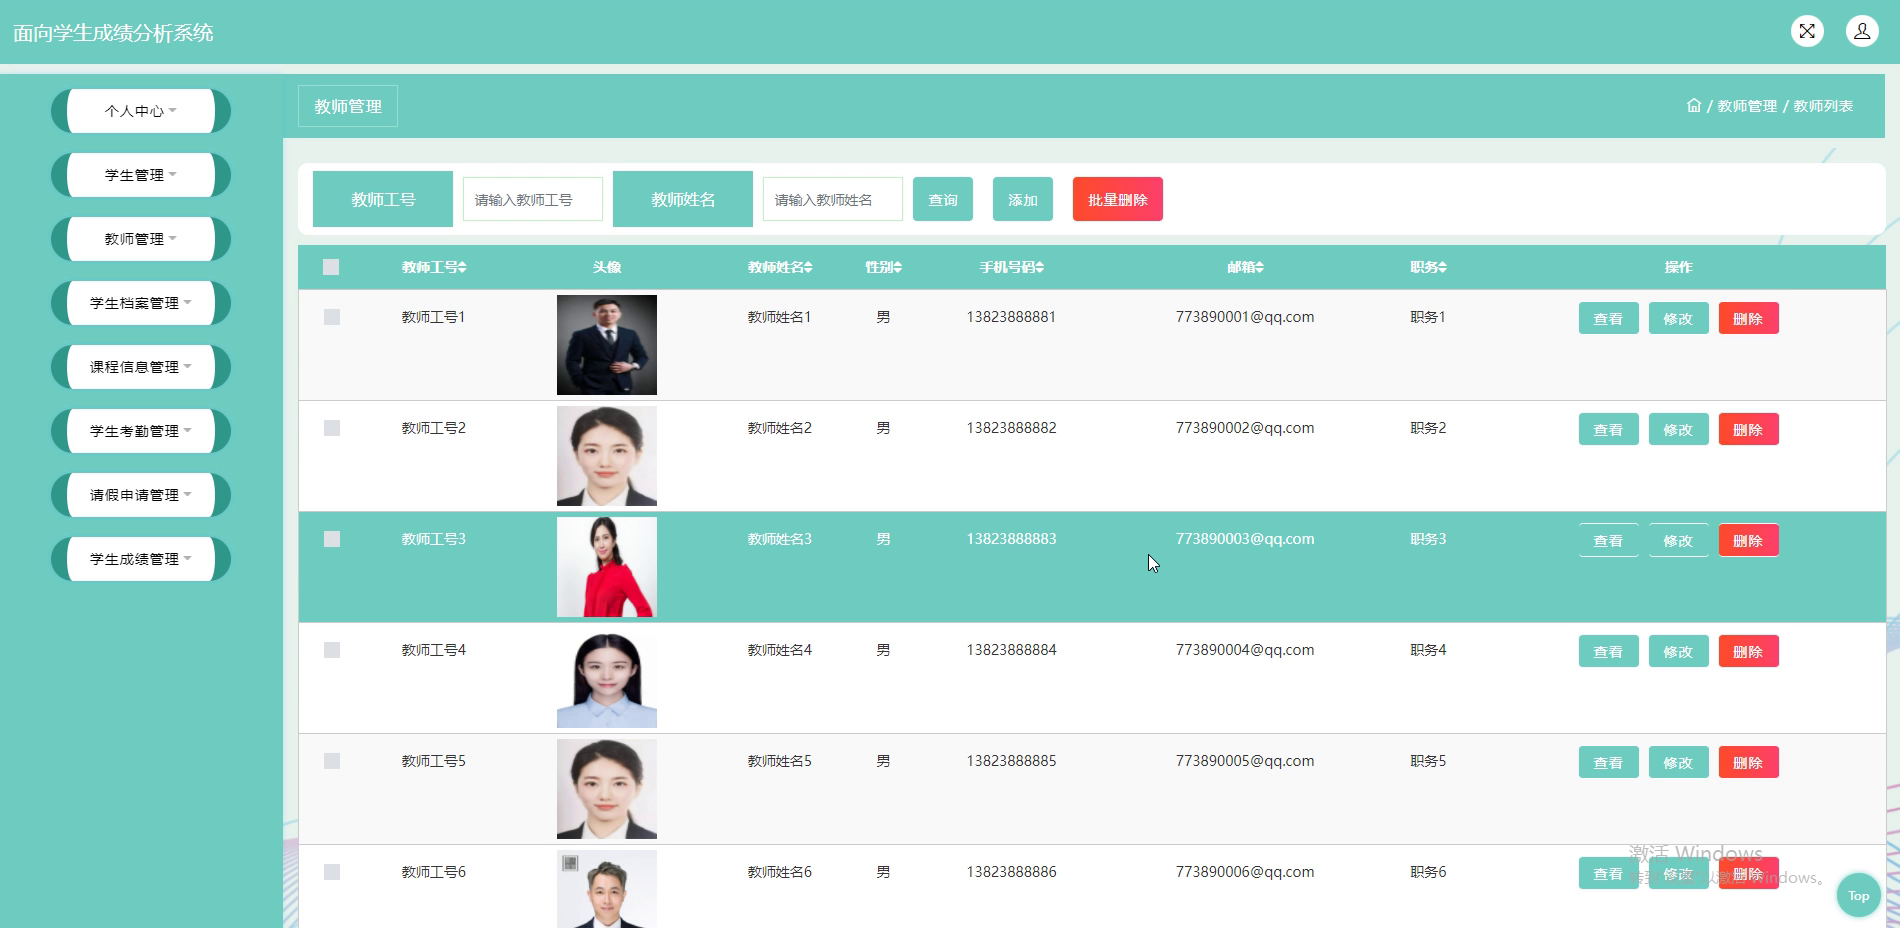Open avatar photo of 教师工号6
The height and width of the screenshot is (928, 1900).
[x=607, y=889]
